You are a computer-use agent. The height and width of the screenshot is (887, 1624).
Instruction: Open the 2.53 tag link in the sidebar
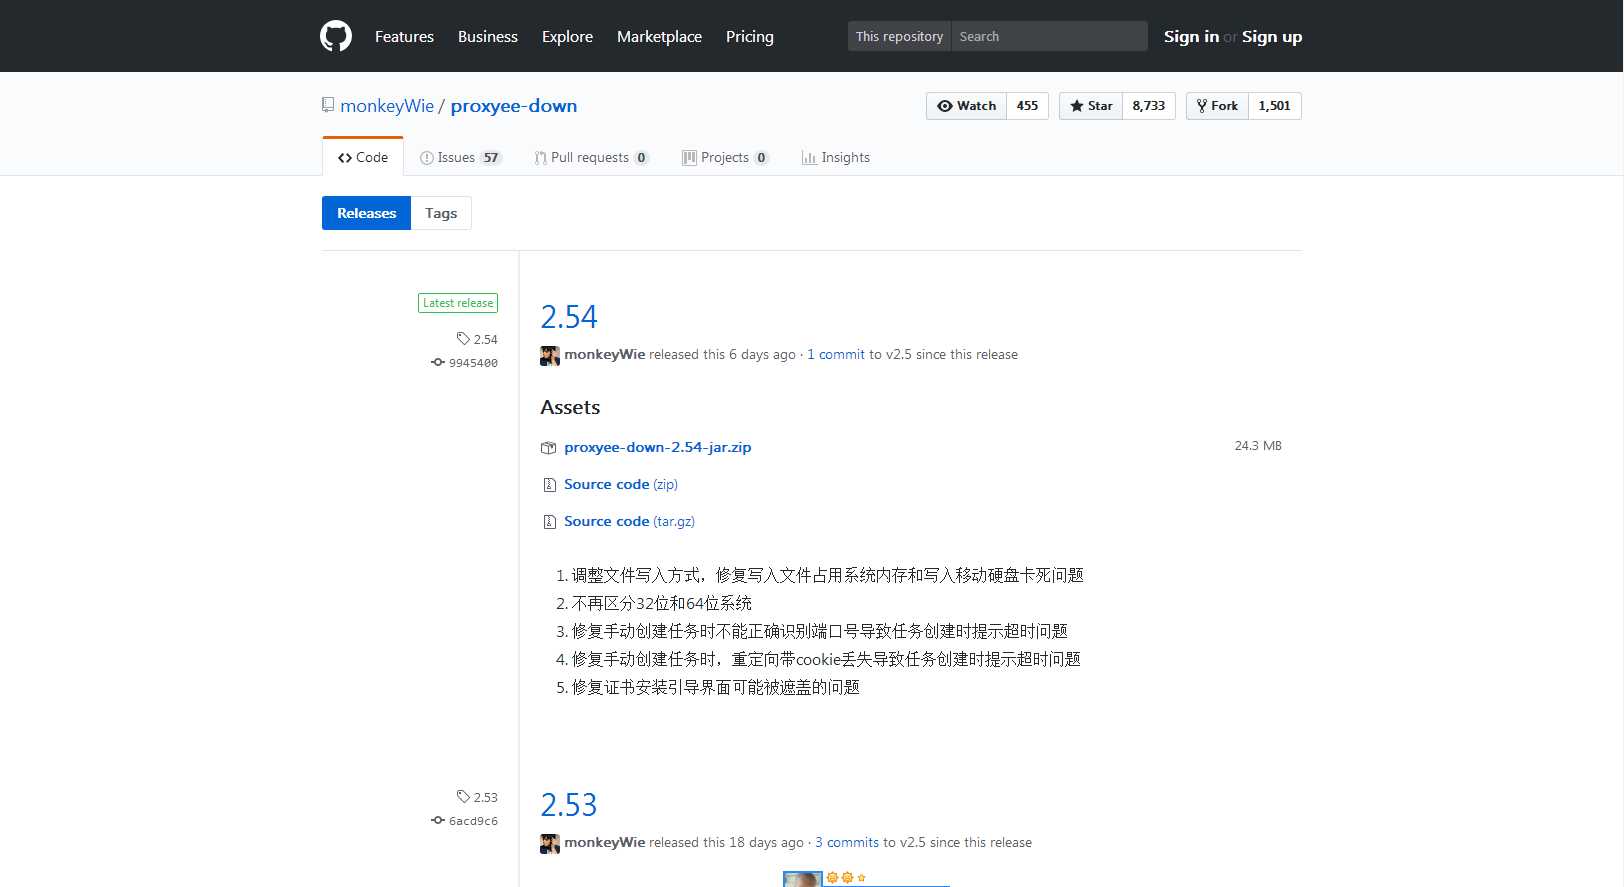click(x=477, y=797)
